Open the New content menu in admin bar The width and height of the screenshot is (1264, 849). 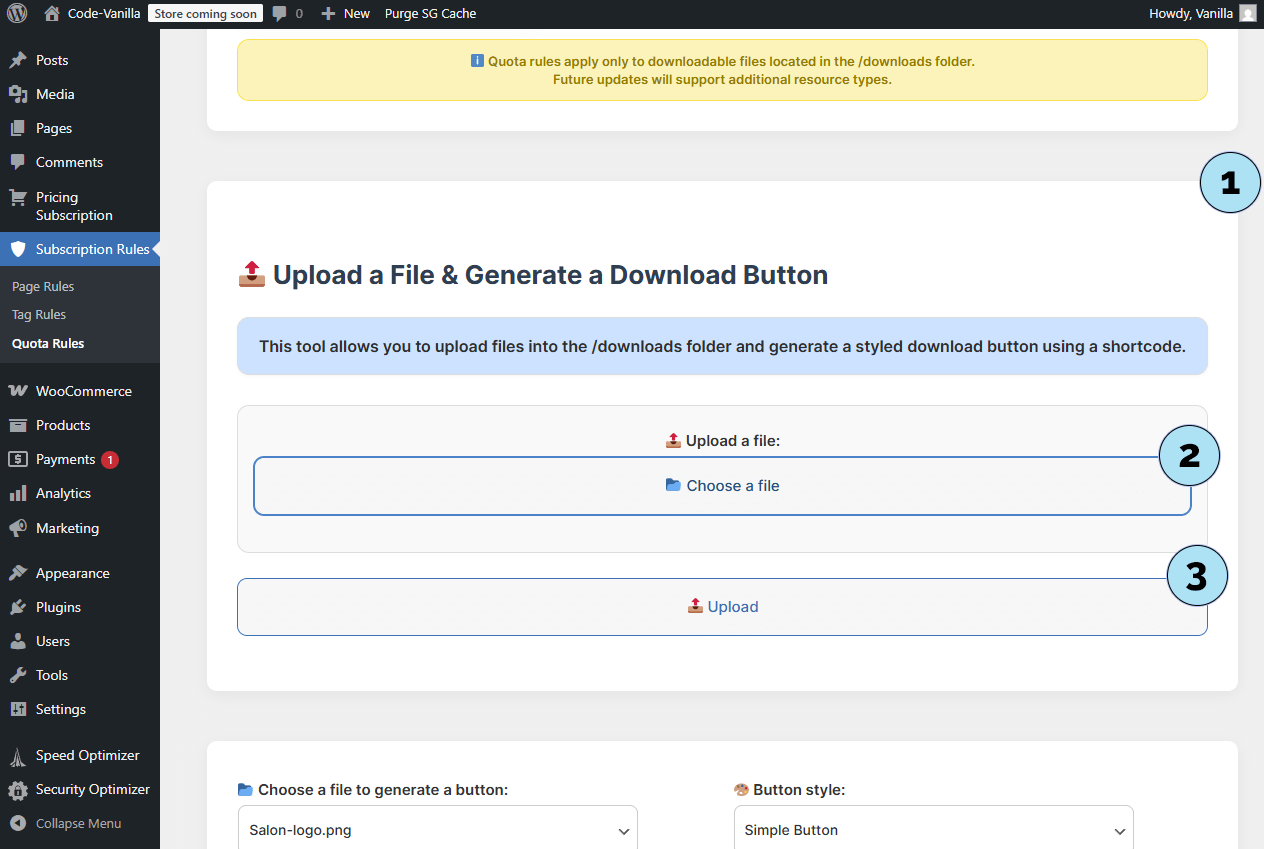pos(345,13)
